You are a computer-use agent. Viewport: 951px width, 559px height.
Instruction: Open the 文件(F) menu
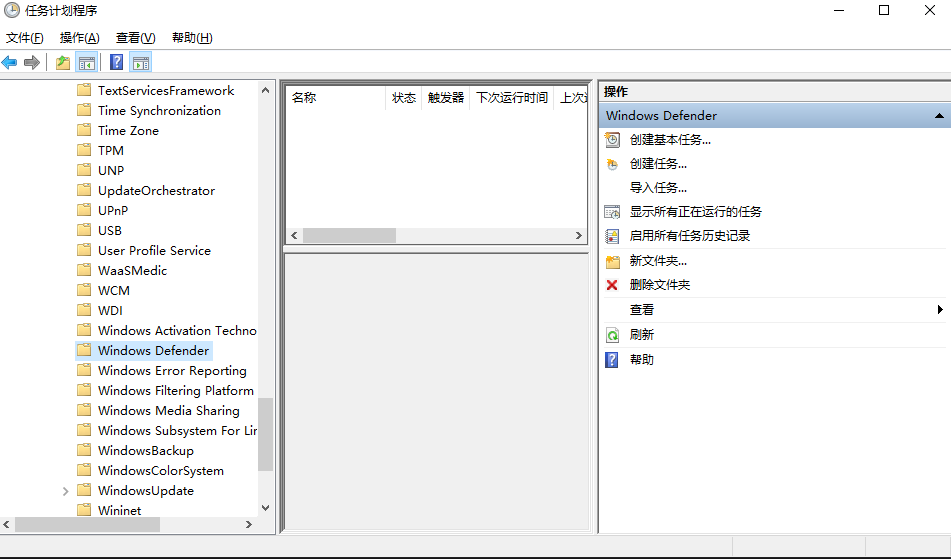pyautogui.click(x=25, y=38)
